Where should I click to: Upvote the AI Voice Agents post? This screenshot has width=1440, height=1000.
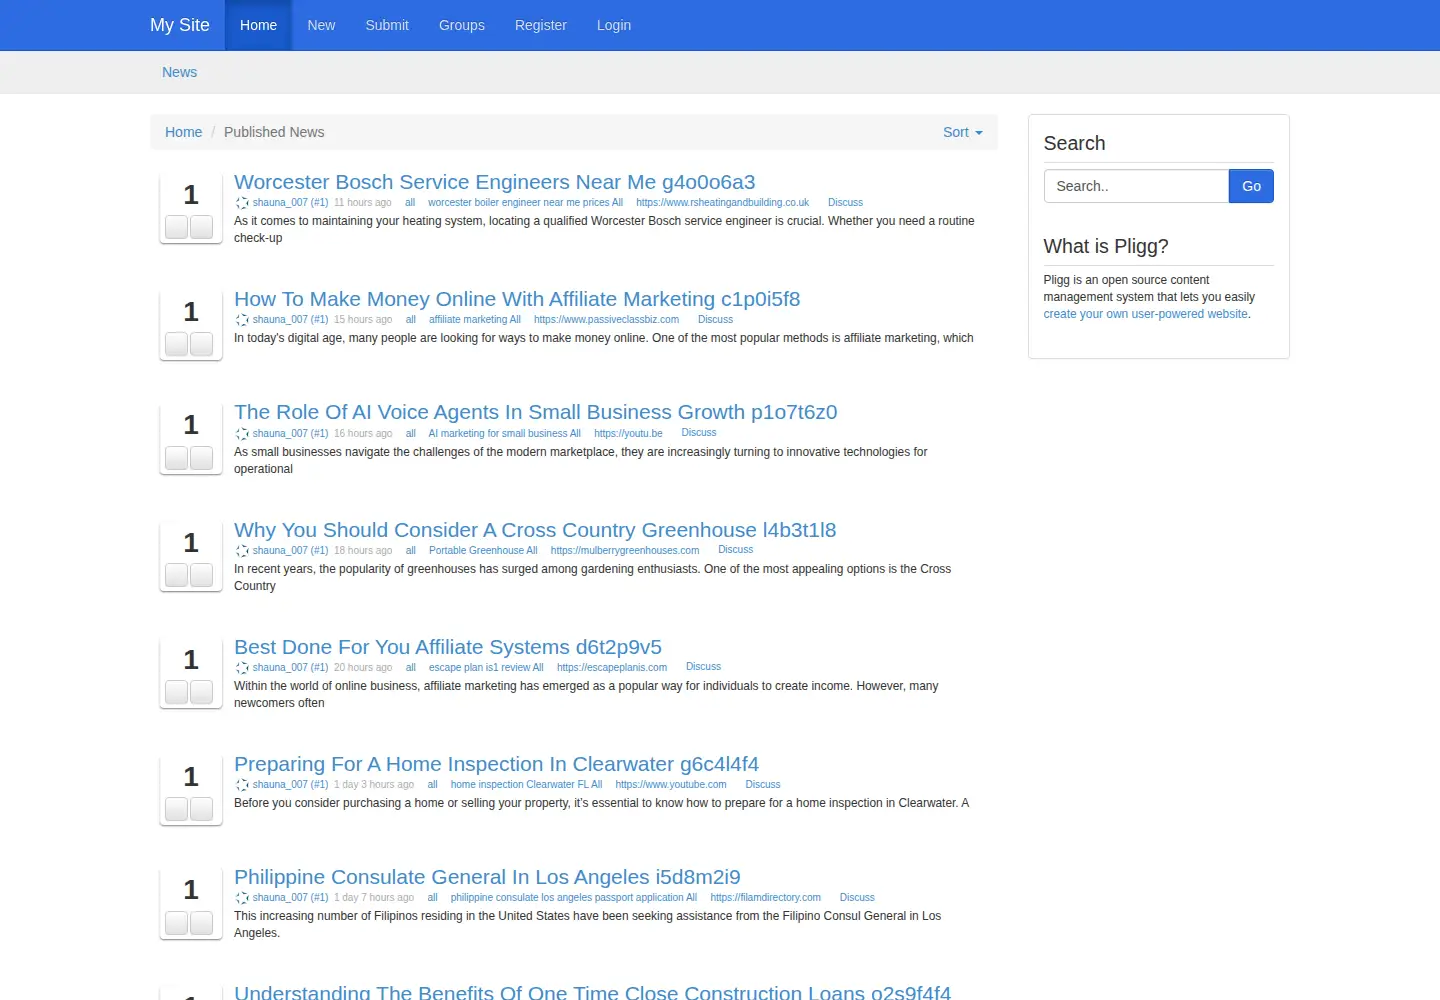coord(177,458)
